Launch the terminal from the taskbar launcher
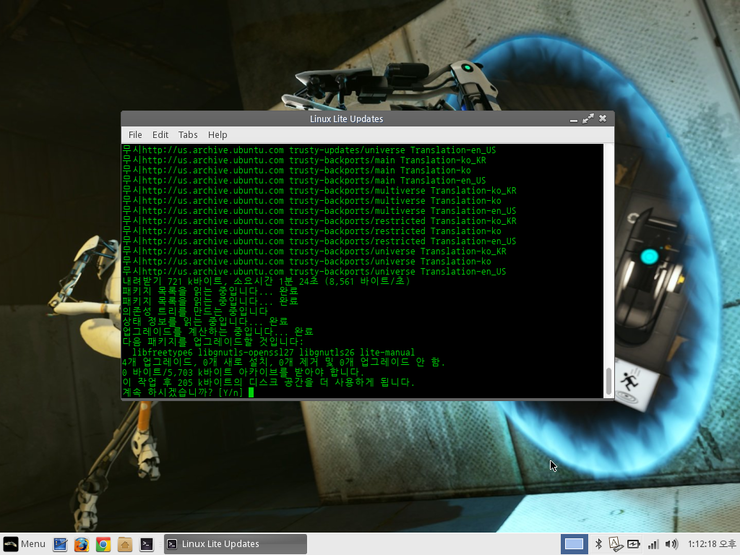The width and height of the screenshot is (740, 555). [146, 544]
